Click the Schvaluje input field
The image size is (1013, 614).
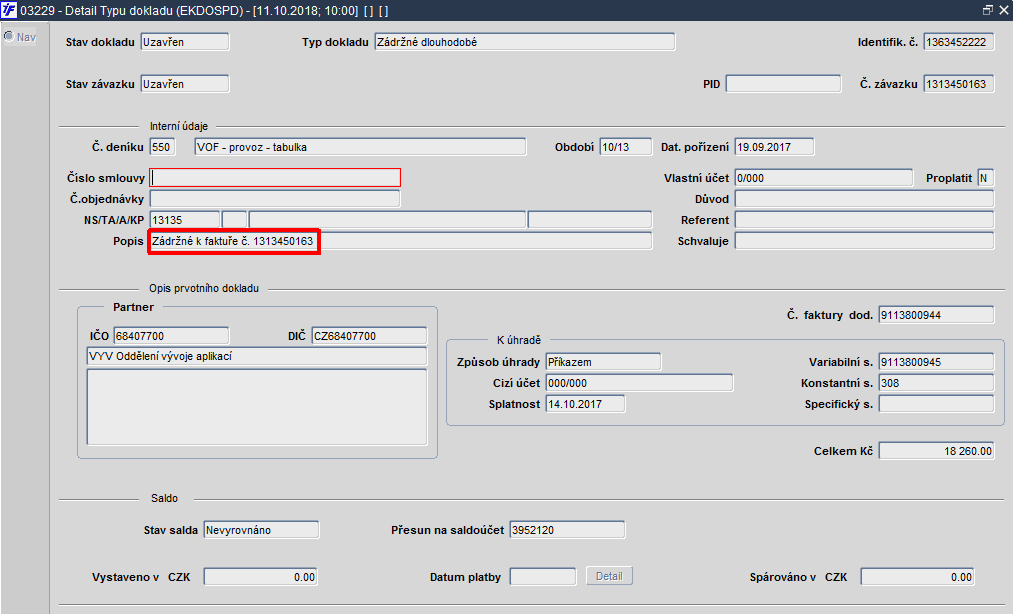pos(864,241)
